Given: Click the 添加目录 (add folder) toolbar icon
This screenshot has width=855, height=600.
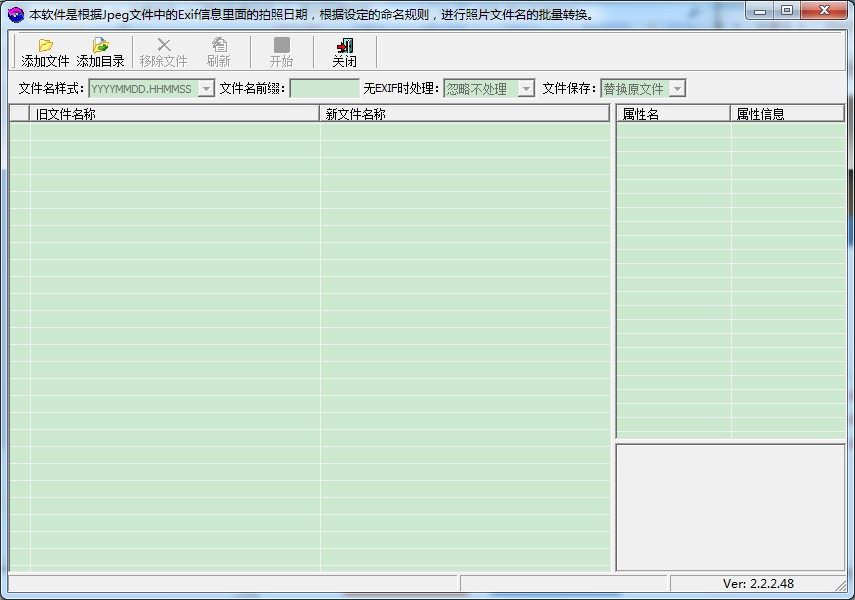Looking at the screenshot, I should pos(100,45).
